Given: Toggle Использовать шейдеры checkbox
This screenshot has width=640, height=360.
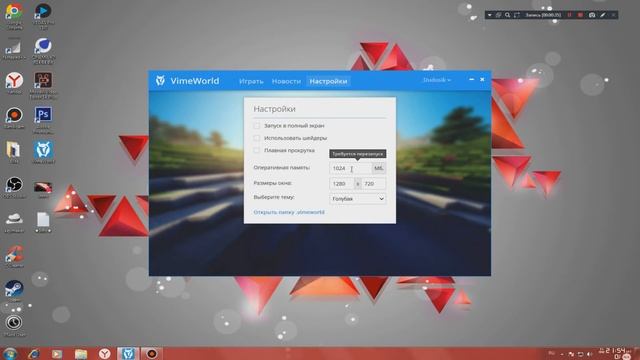Looking at the screenshot, I should click(256, 138).
